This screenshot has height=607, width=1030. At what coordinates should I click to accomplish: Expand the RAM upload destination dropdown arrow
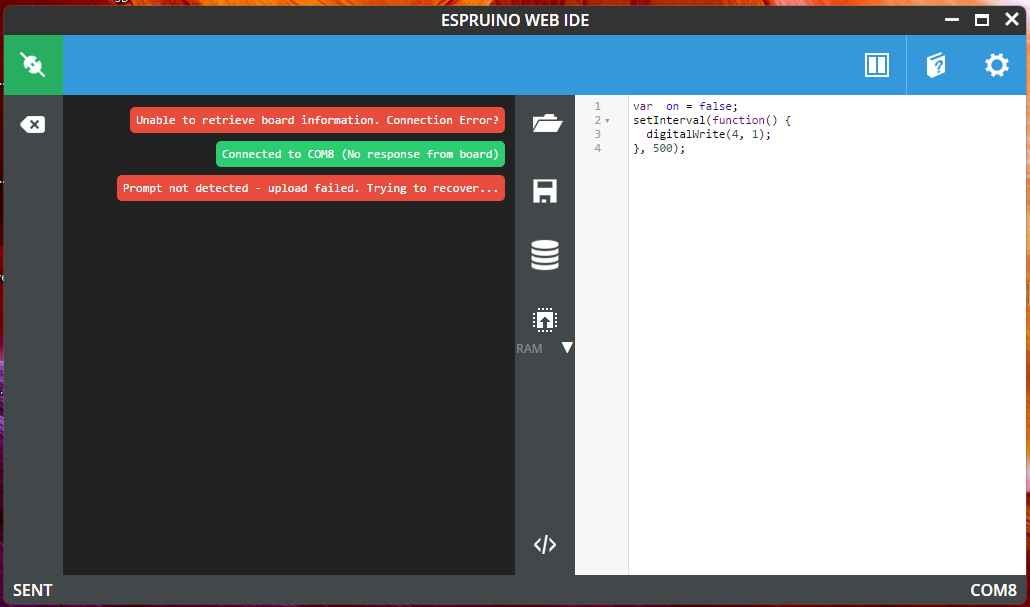coord(568,348)
